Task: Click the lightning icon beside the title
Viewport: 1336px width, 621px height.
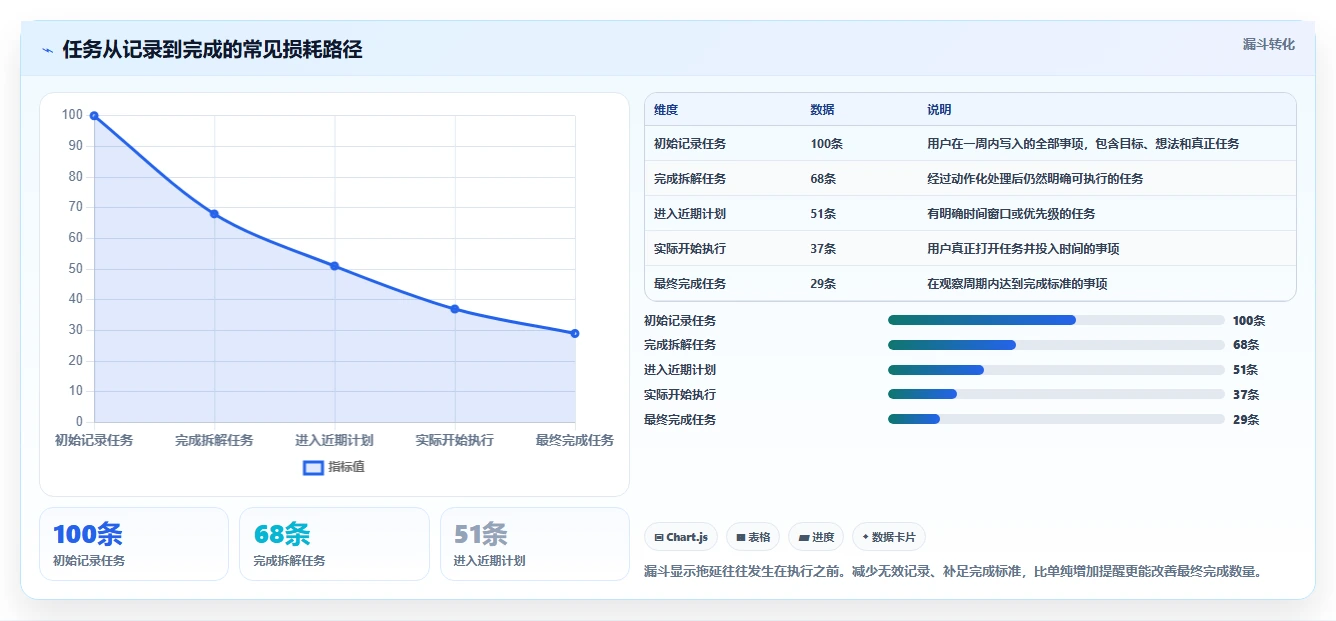Action: point(47,50)
